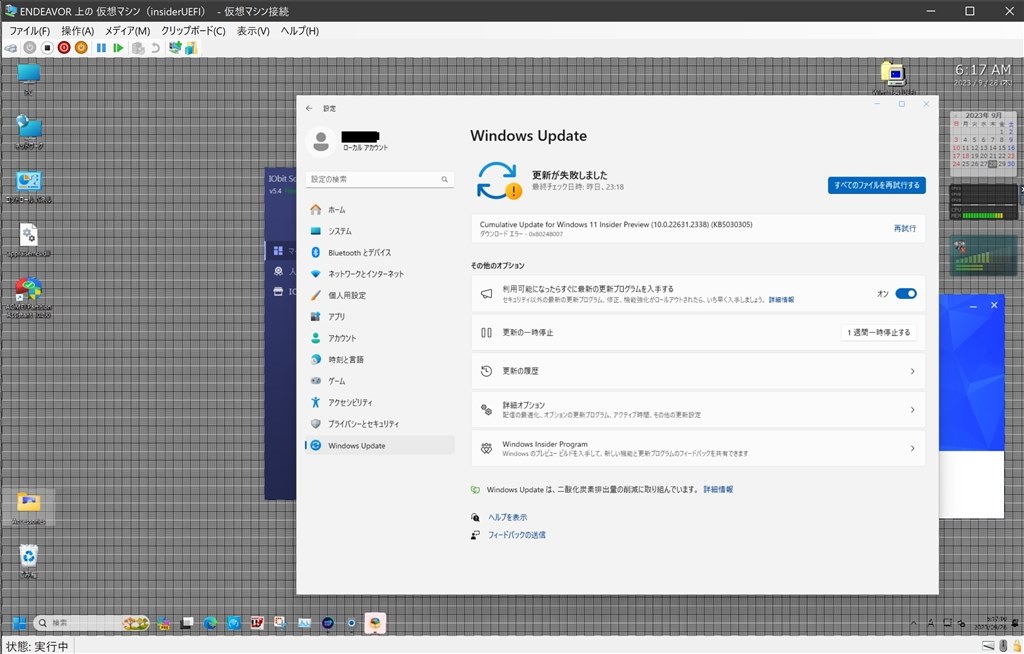Viewport: 1024px width, 654px height.
Task: Open 詳細オプション row chevron
Action: (912, 410)
